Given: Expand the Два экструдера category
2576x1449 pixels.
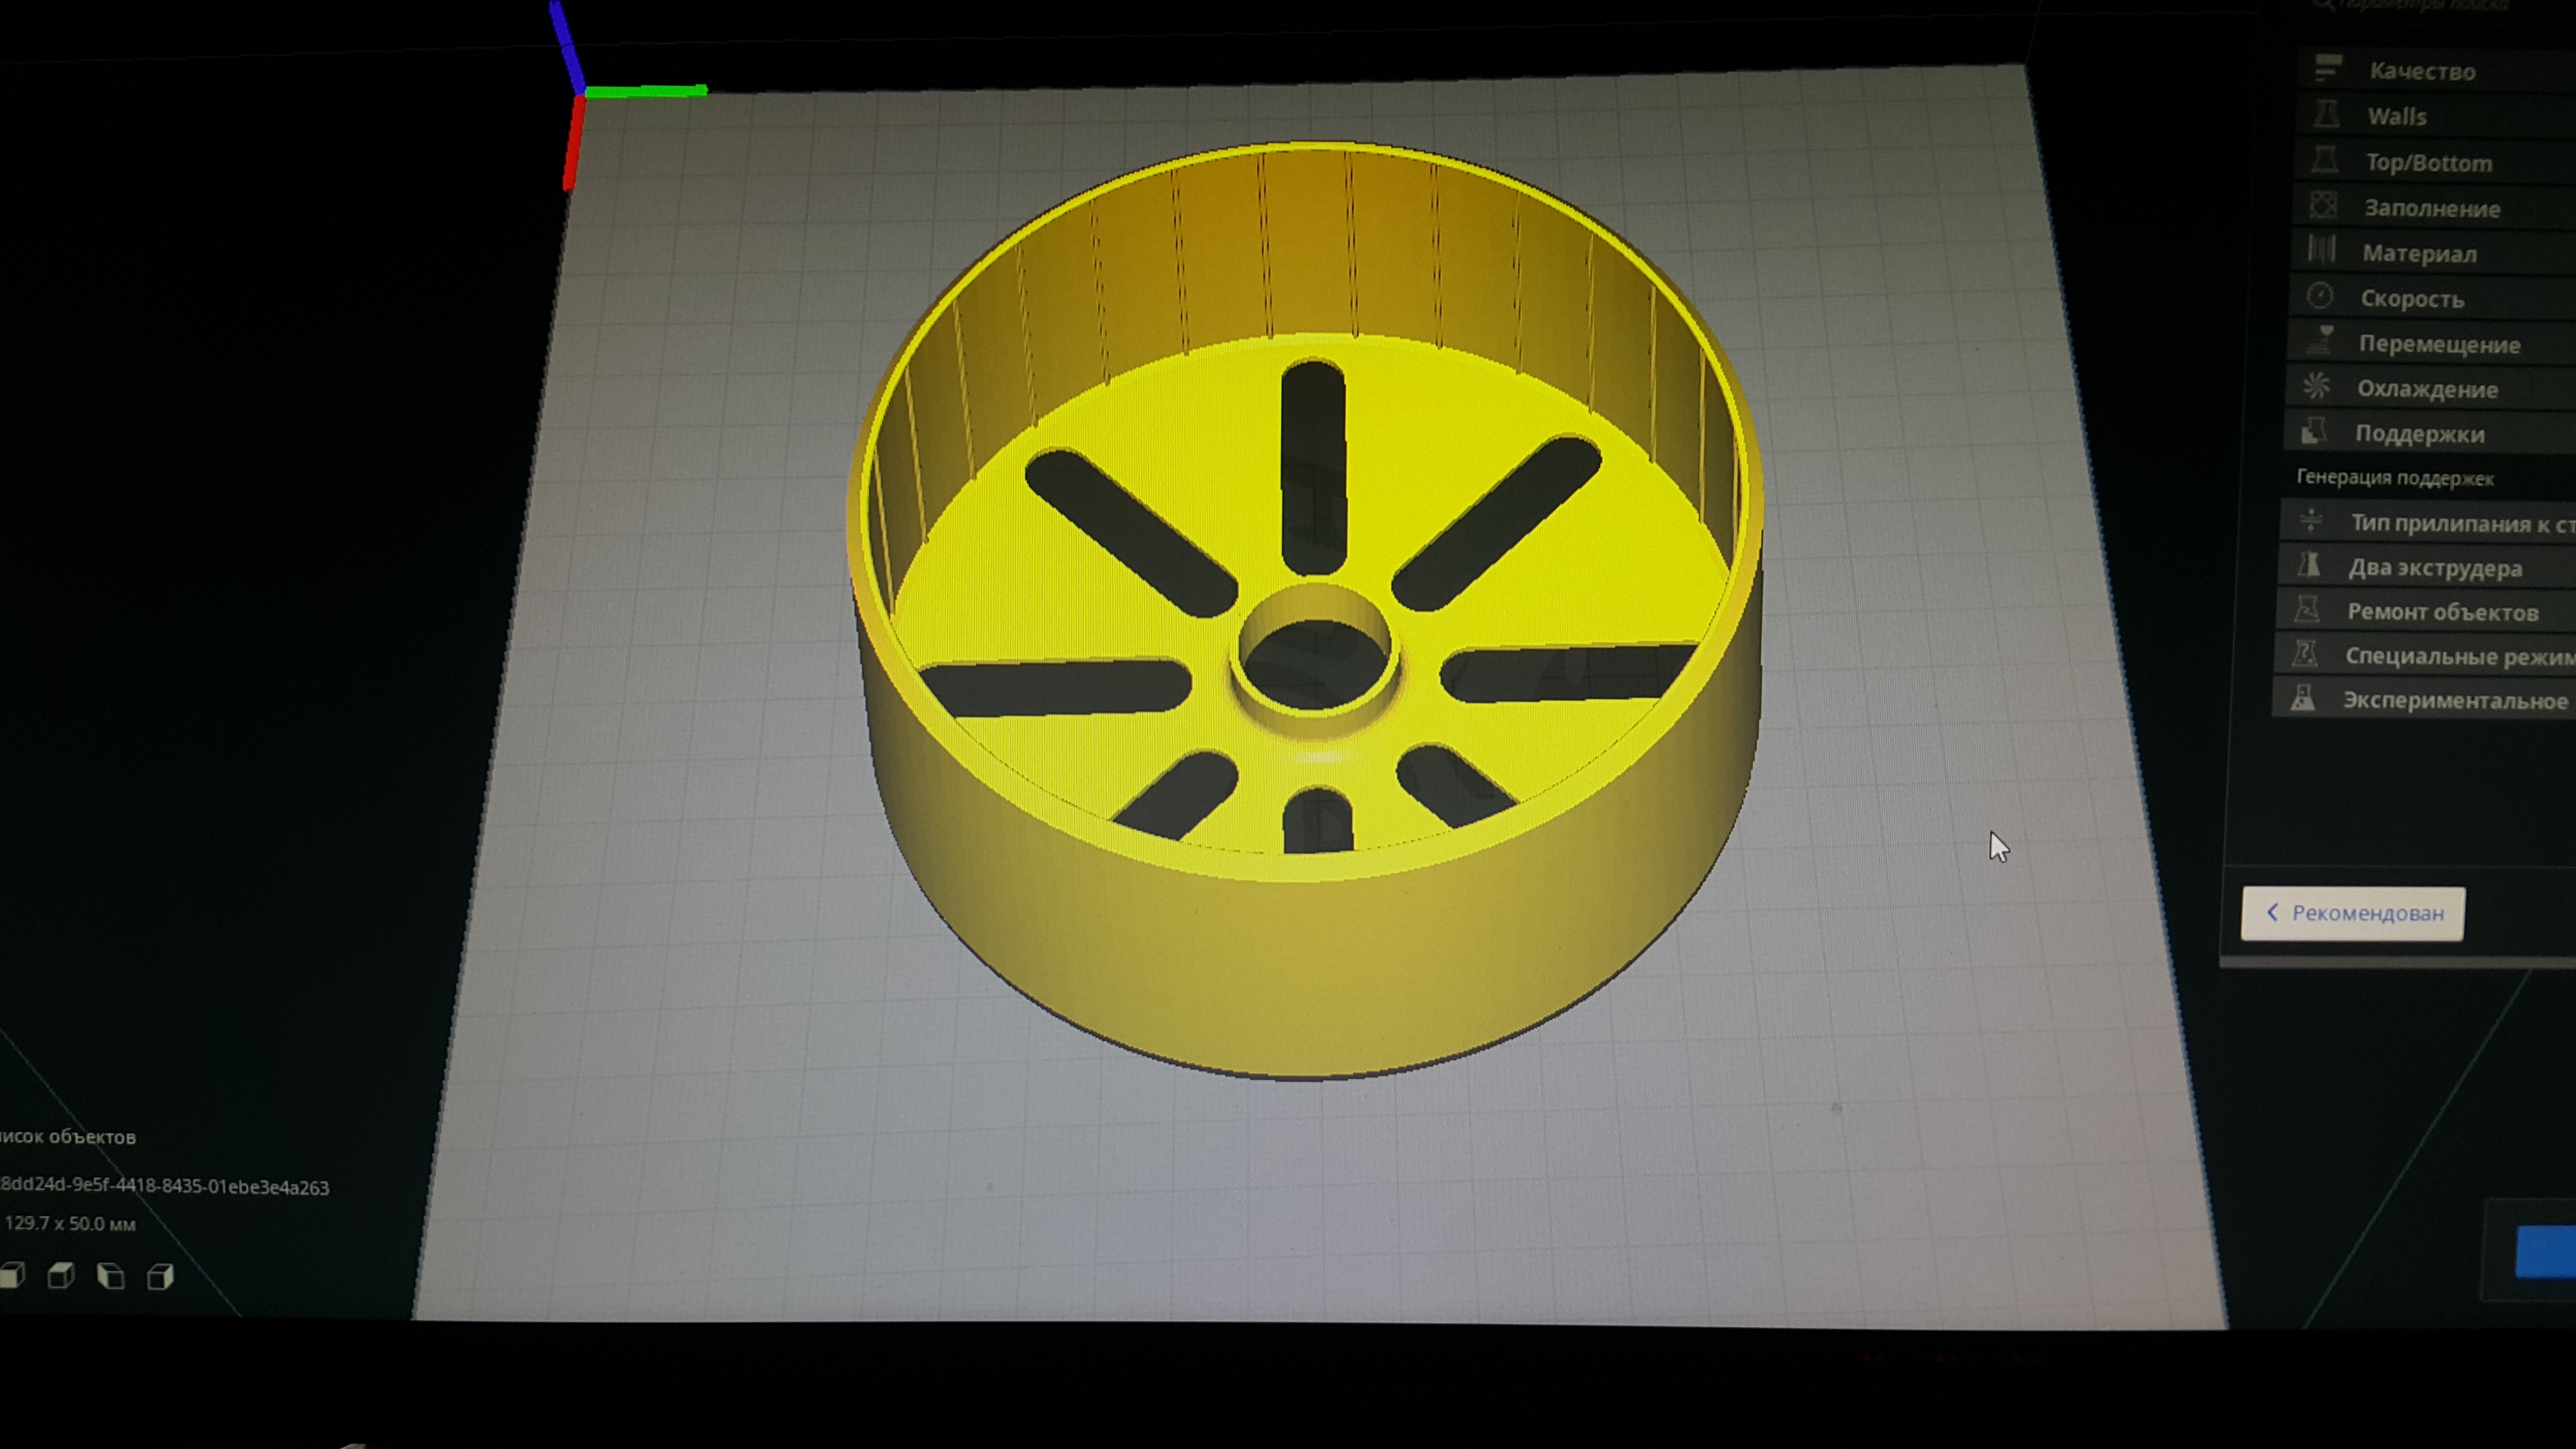Looking at the screenshot, I should coord(2434,567).
